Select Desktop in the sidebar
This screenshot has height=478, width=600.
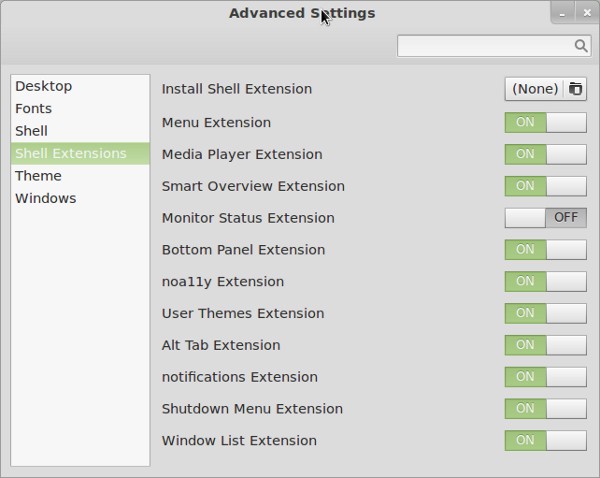coord(44,86)
